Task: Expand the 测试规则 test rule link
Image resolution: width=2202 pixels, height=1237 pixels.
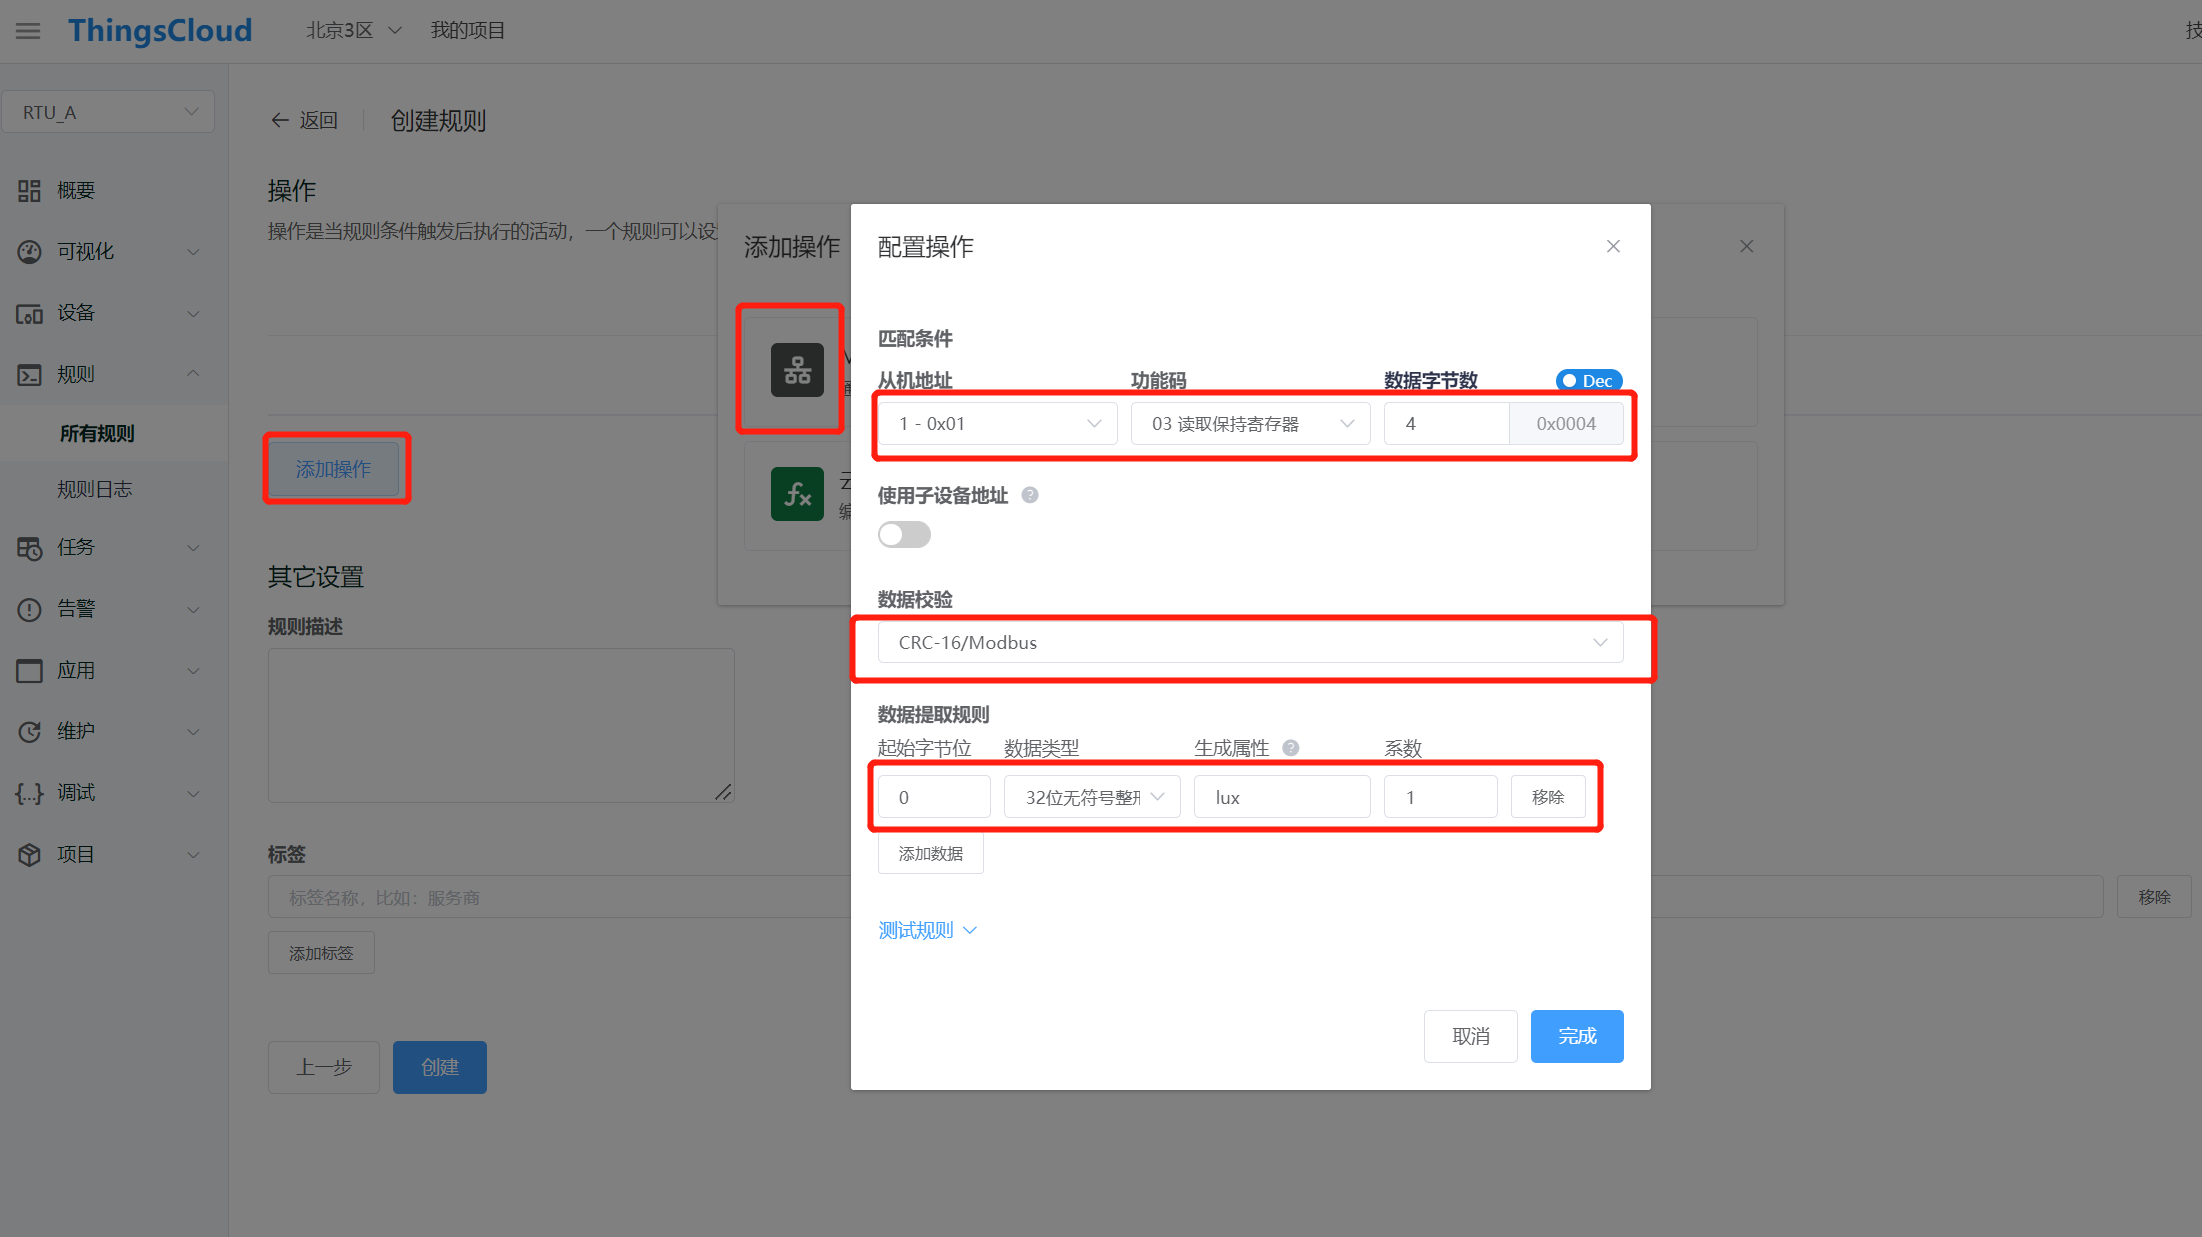Action: tap(917, 930)
